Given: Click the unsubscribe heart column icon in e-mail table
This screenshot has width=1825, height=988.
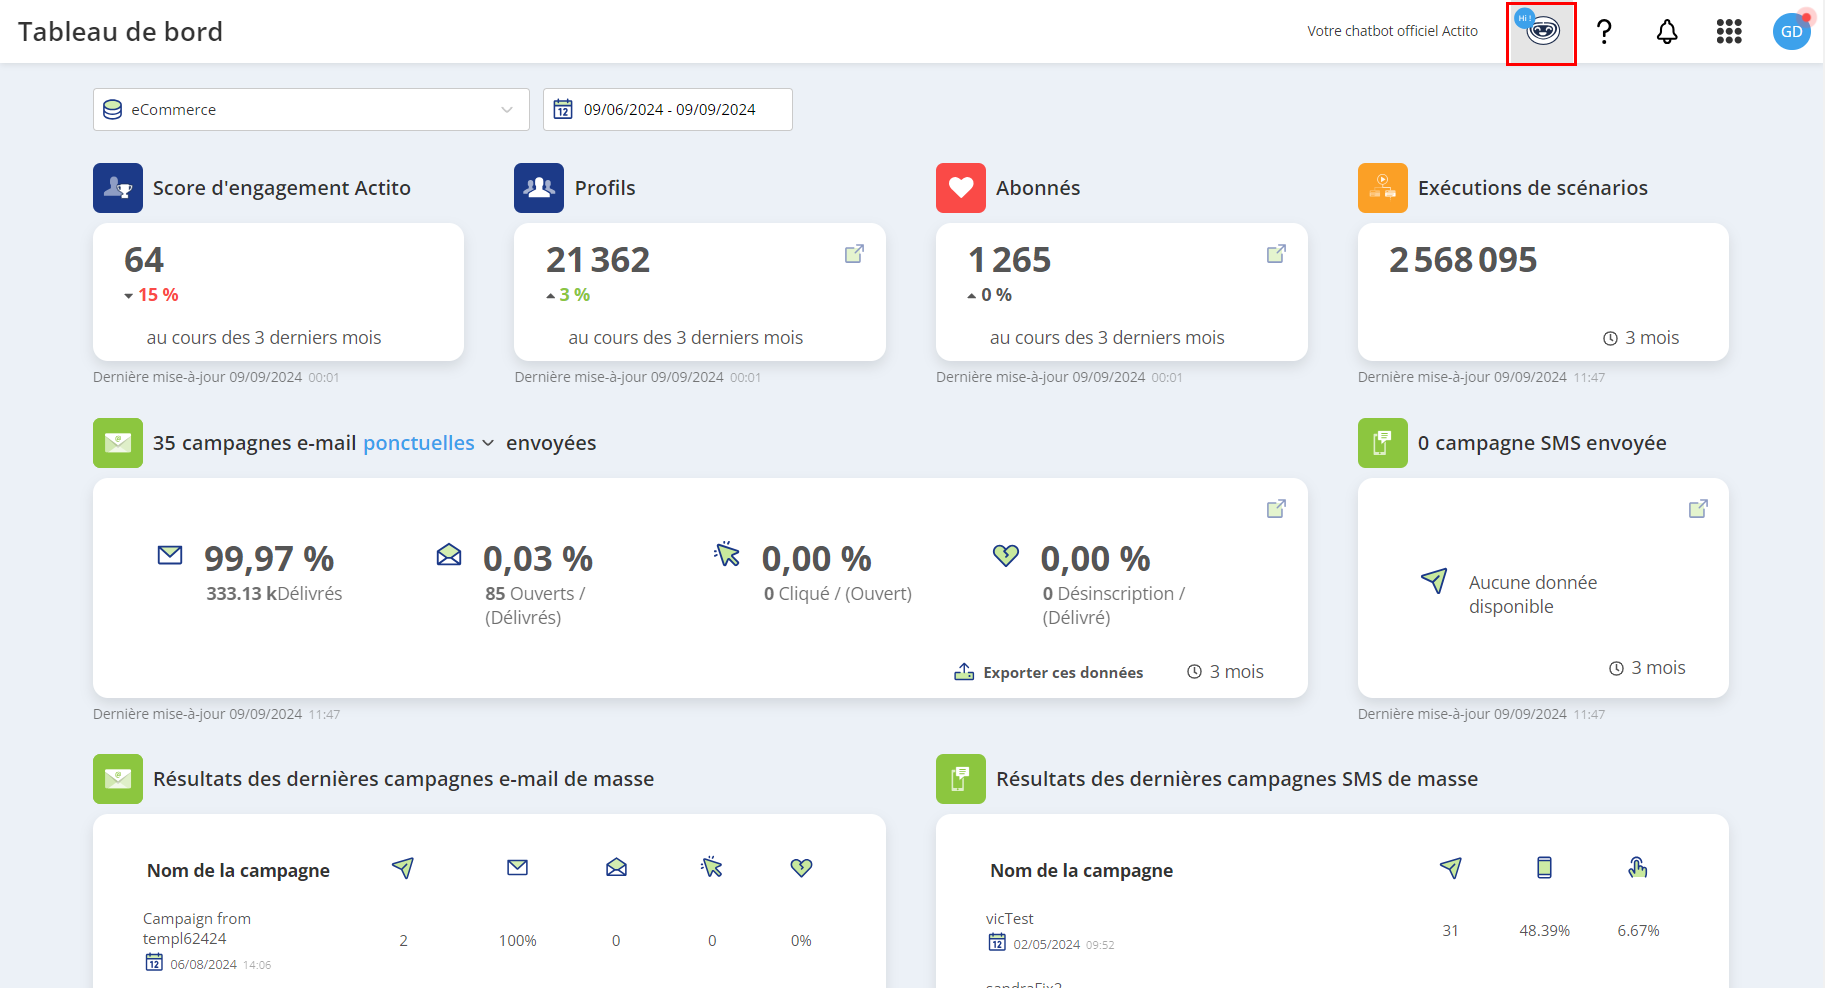Looking at the screenshot, I should point(801,868).
